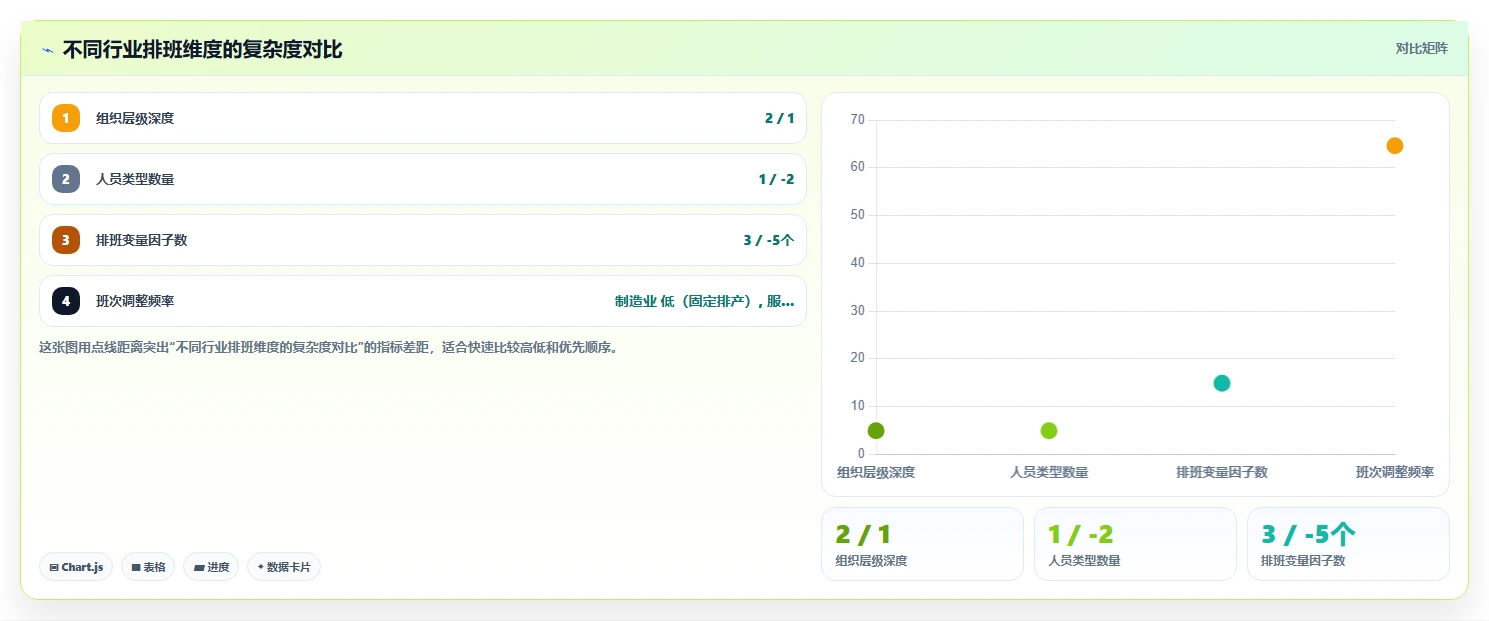Screen dimensions: 1489x621
Task: Click the dark green point for 组织层级深度
Action: (876, 431)
